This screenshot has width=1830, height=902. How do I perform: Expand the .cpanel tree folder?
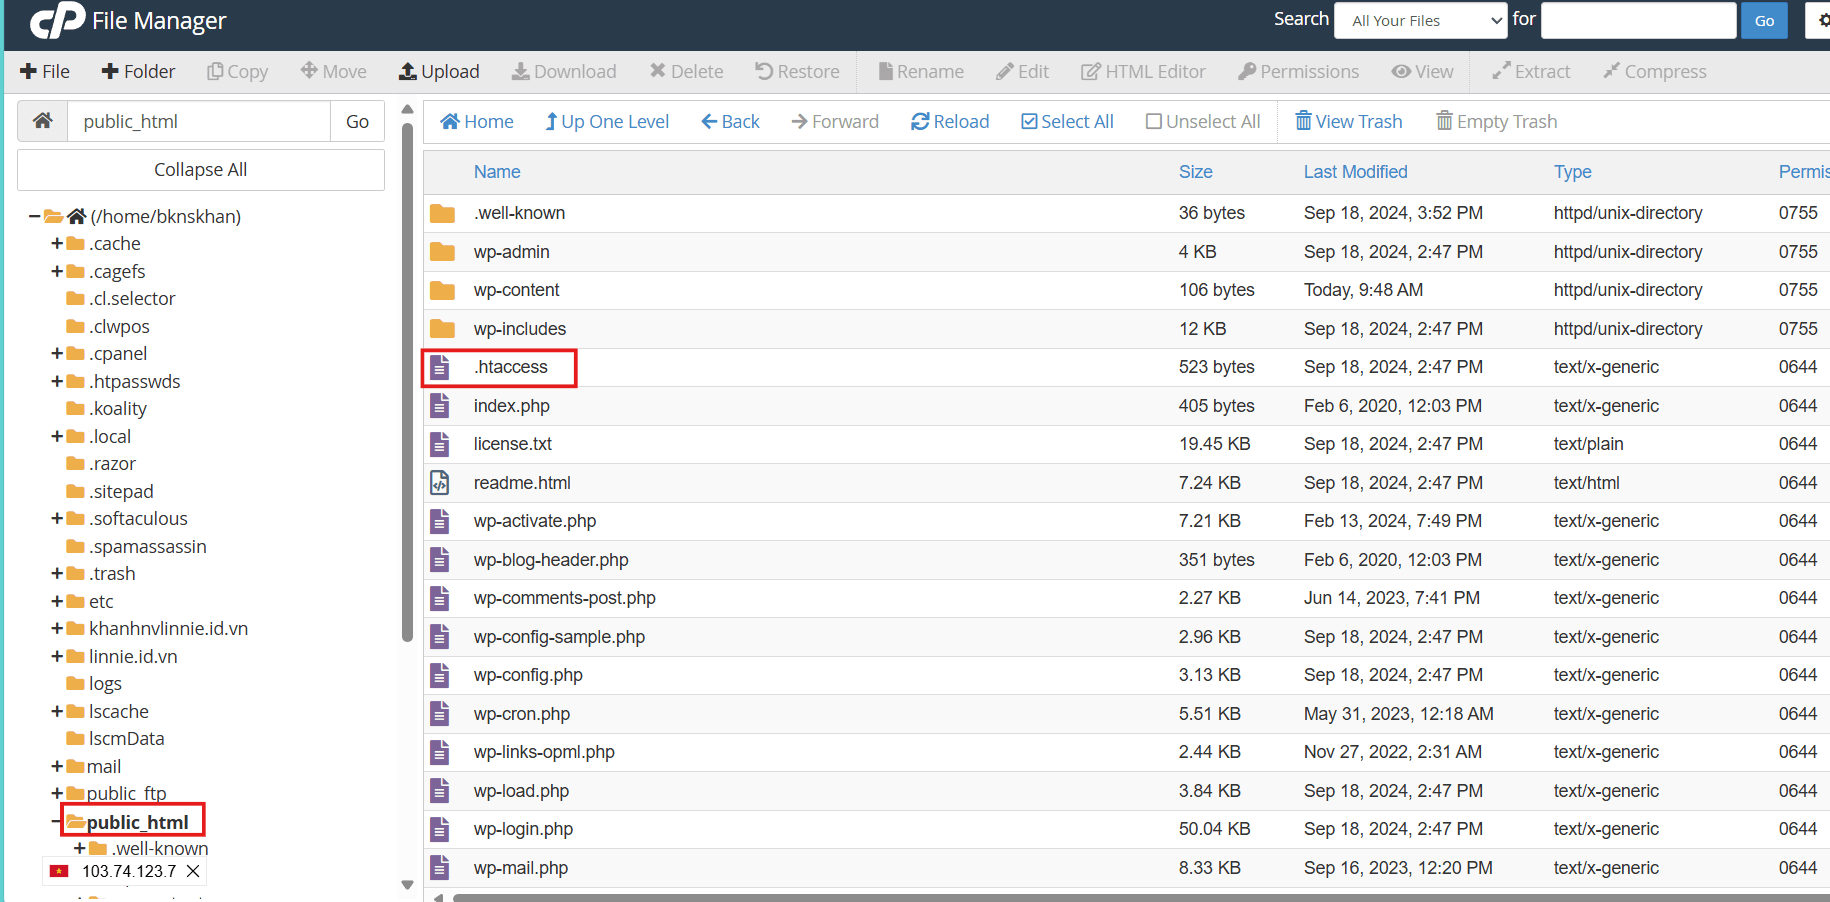[x=57, y=354]
